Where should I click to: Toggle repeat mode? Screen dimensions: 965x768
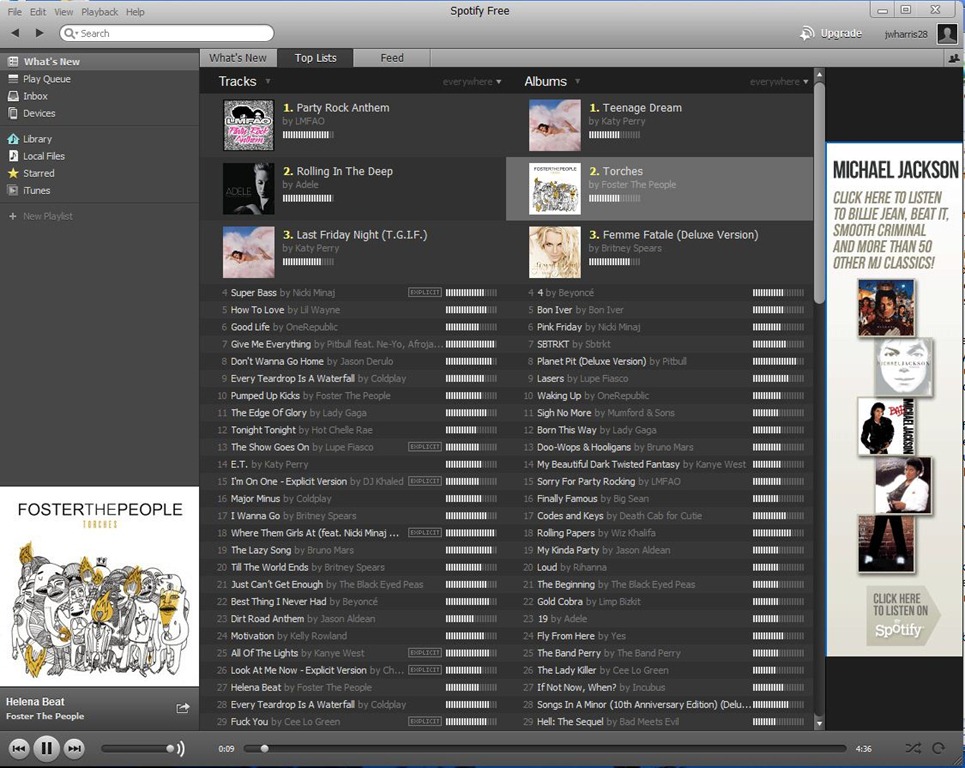pyautogui.click(x=938, y=748)
